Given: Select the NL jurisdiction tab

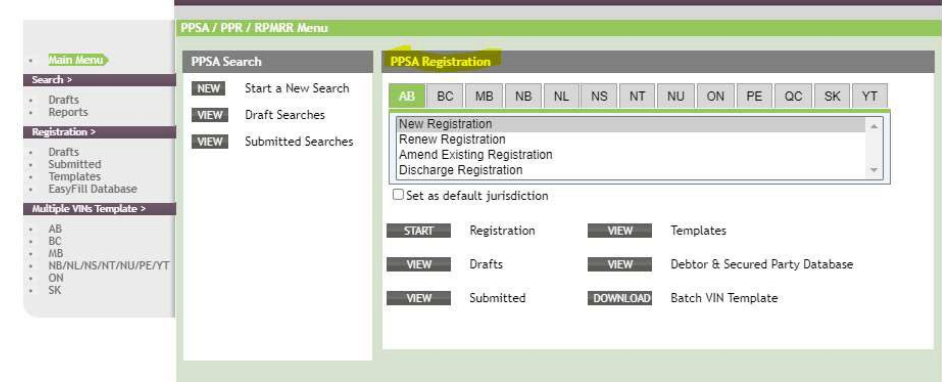Looking at the screenshot, I should pyautogui.click(x=561, y=96).
